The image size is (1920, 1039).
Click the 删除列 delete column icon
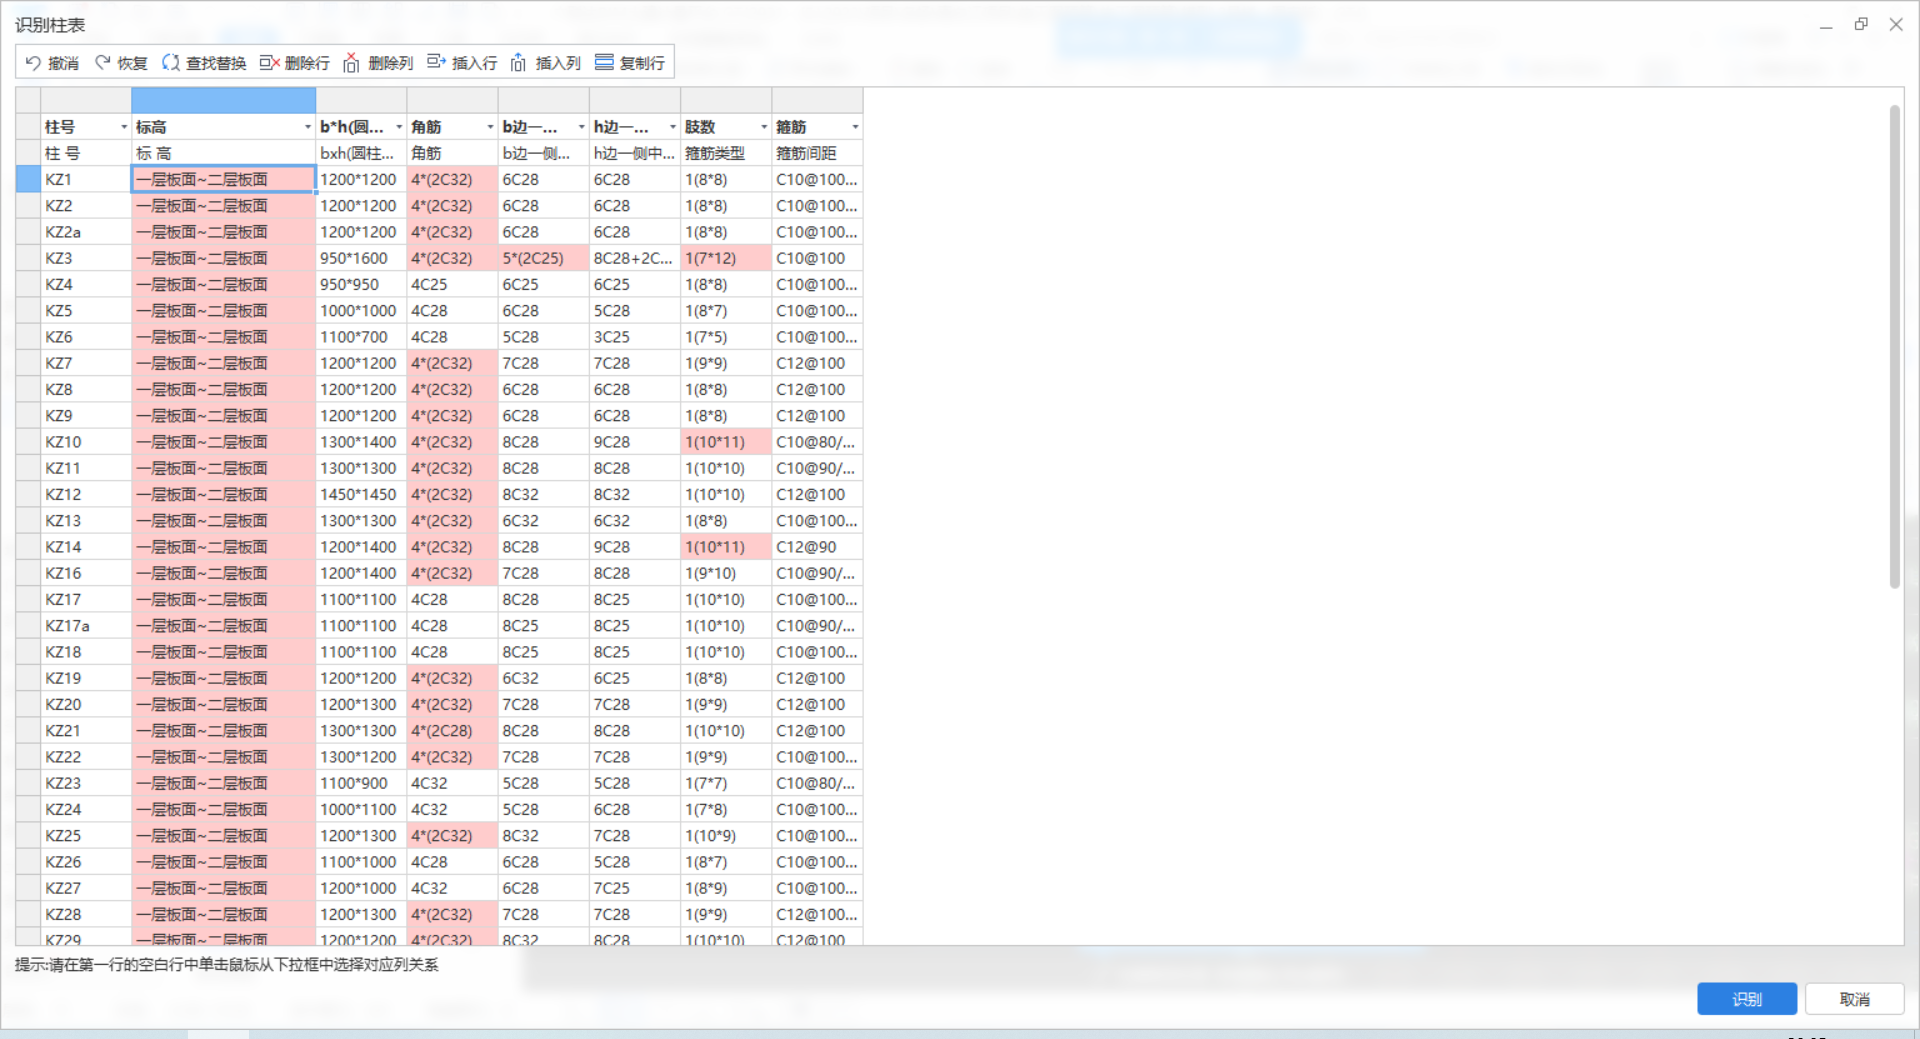[x=351, y=63]
